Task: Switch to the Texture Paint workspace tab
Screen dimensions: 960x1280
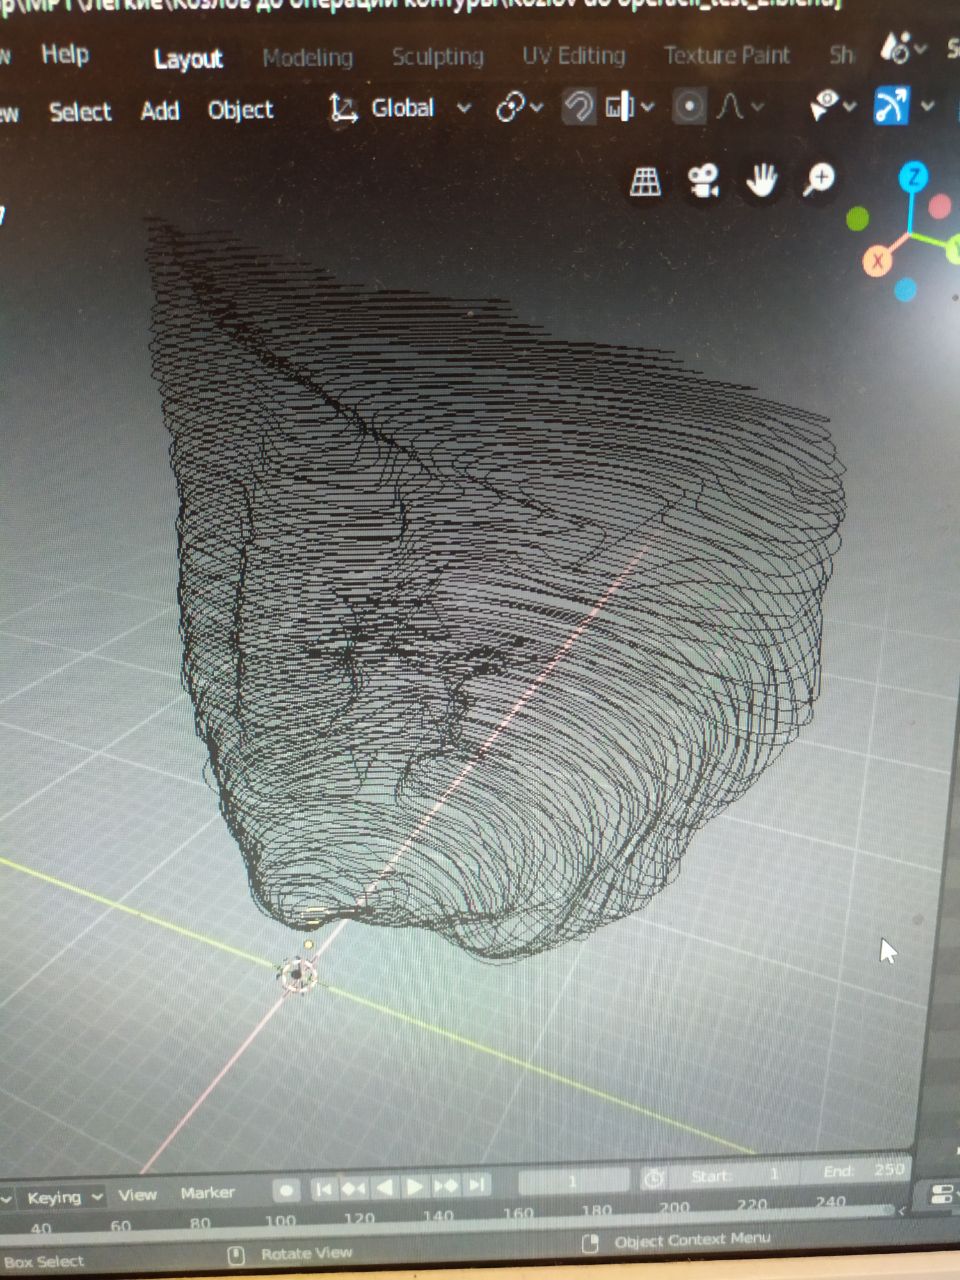Action: [x=727, y=54]
